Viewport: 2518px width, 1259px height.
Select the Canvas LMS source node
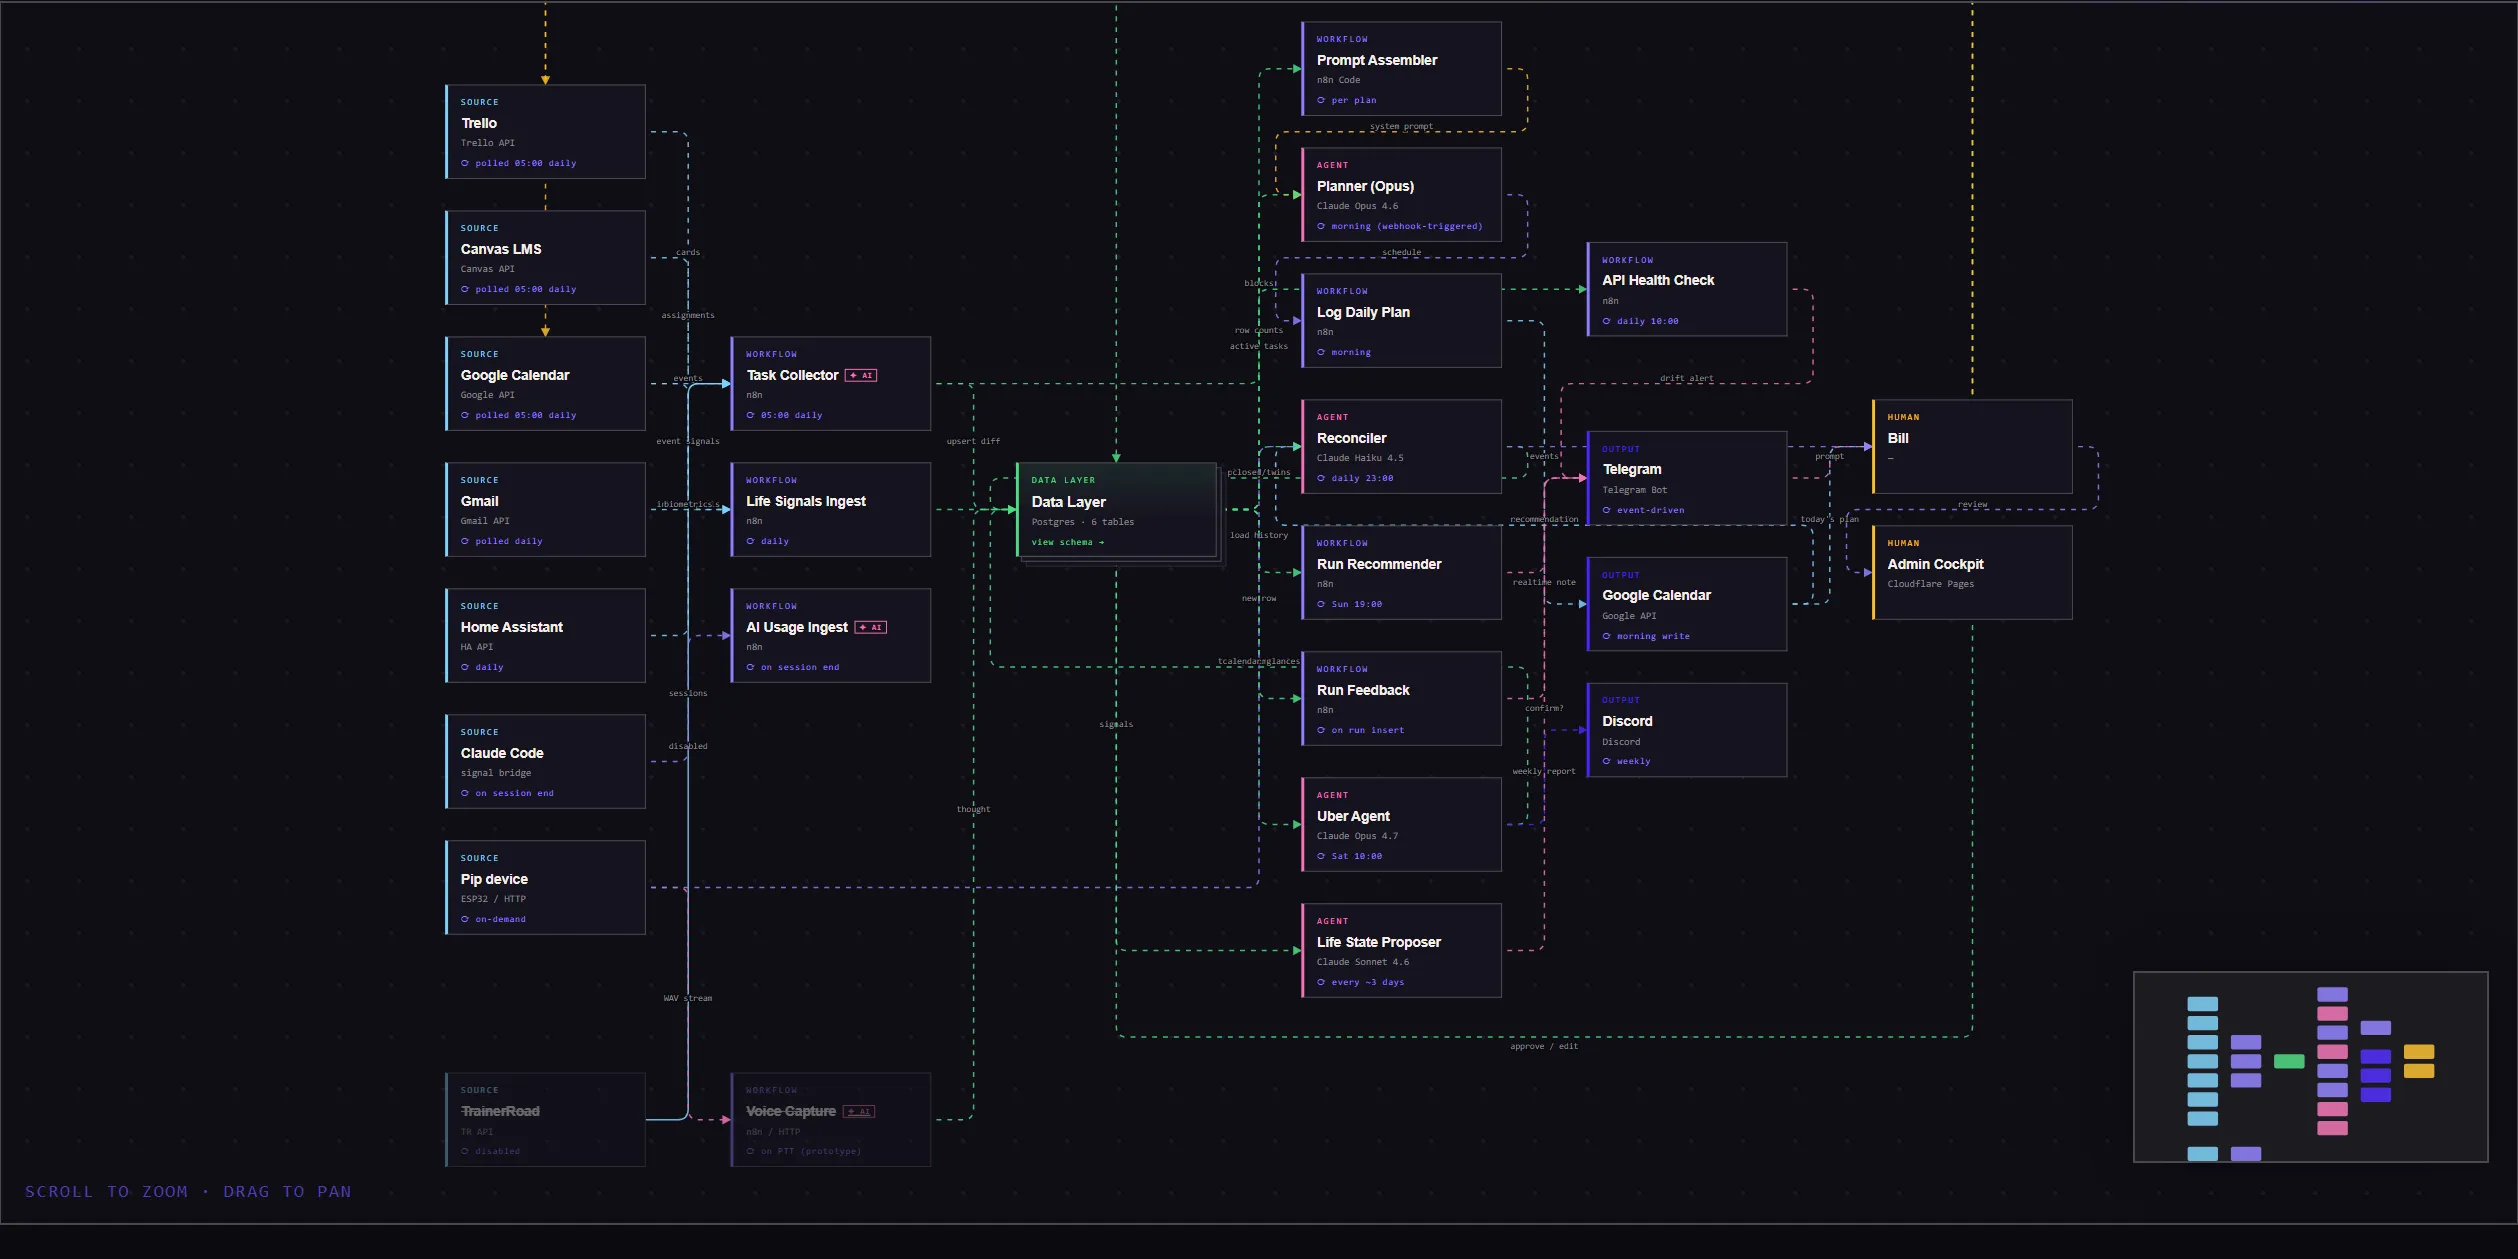545,258
